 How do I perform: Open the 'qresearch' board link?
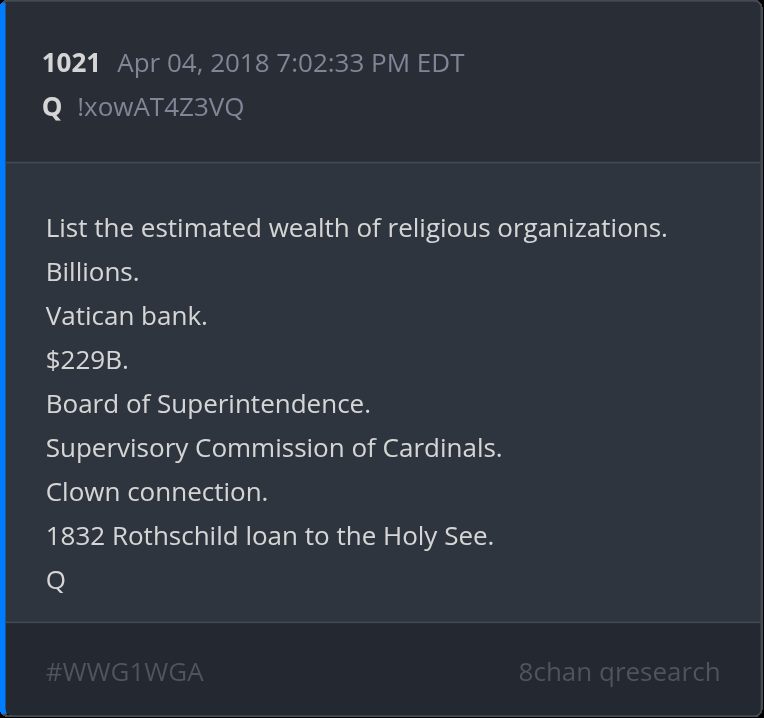tap(660, 672)
